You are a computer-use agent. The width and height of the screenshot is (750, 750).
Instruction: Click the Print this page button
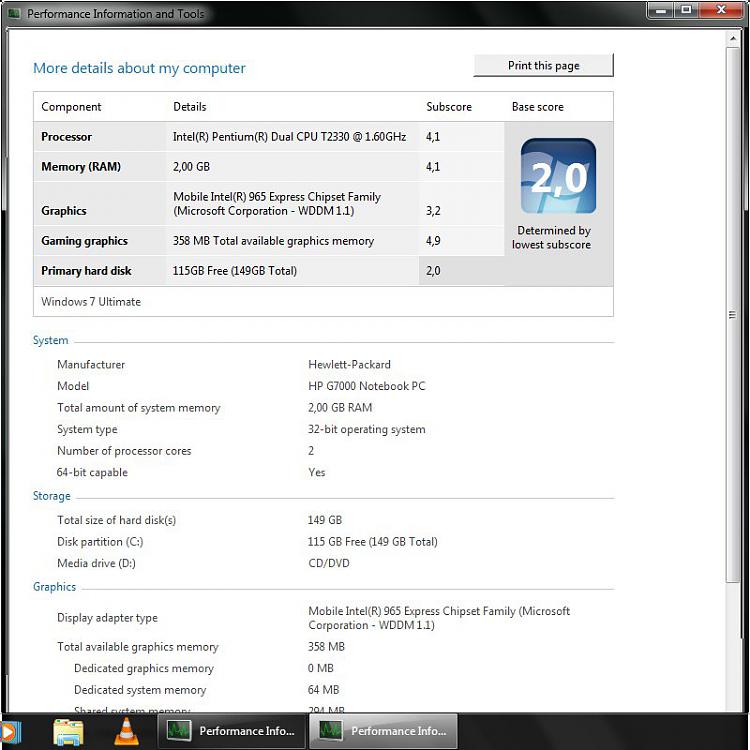pos(543,65)
